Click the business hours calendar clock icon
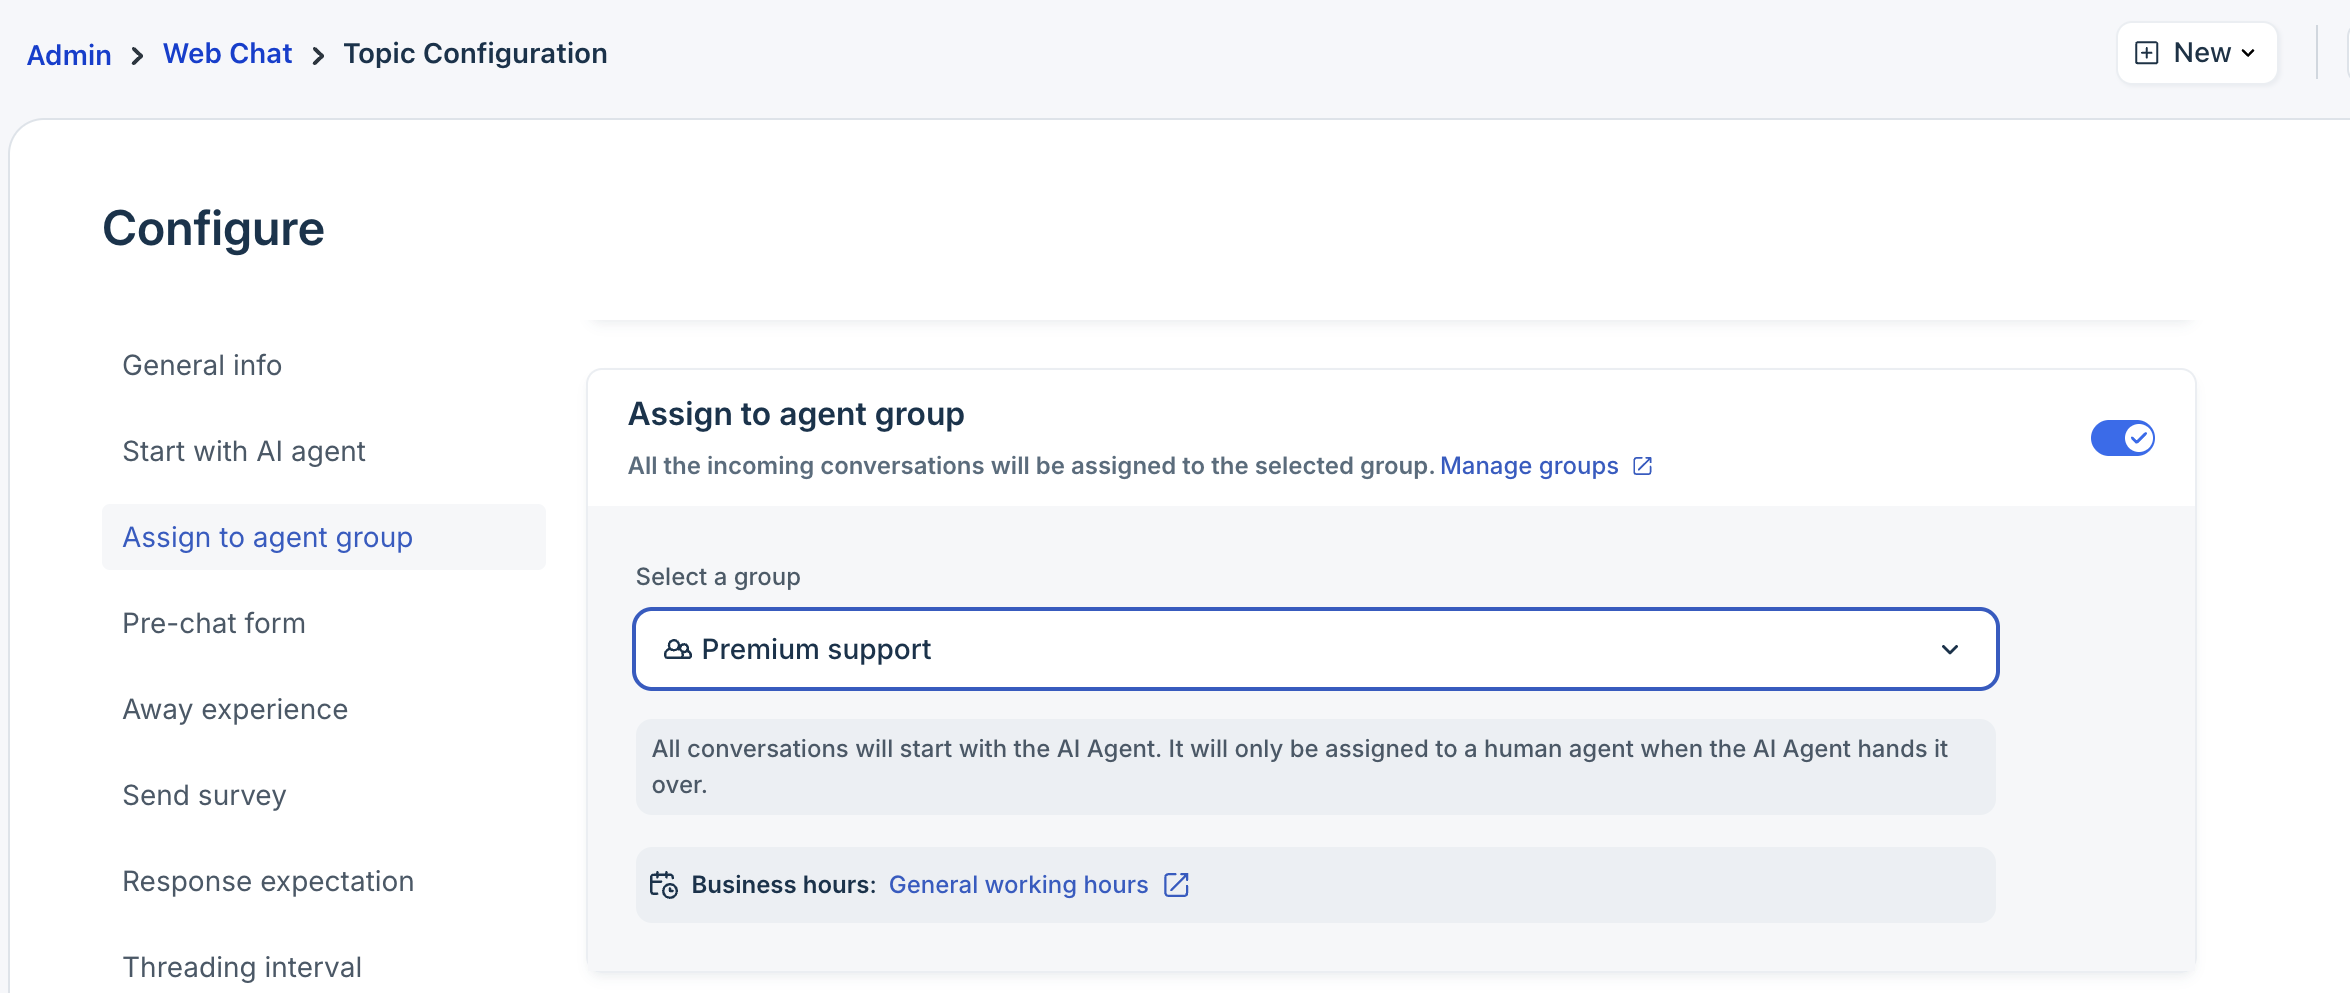The height and width of the screenshot is (993, 2350). 663,885
